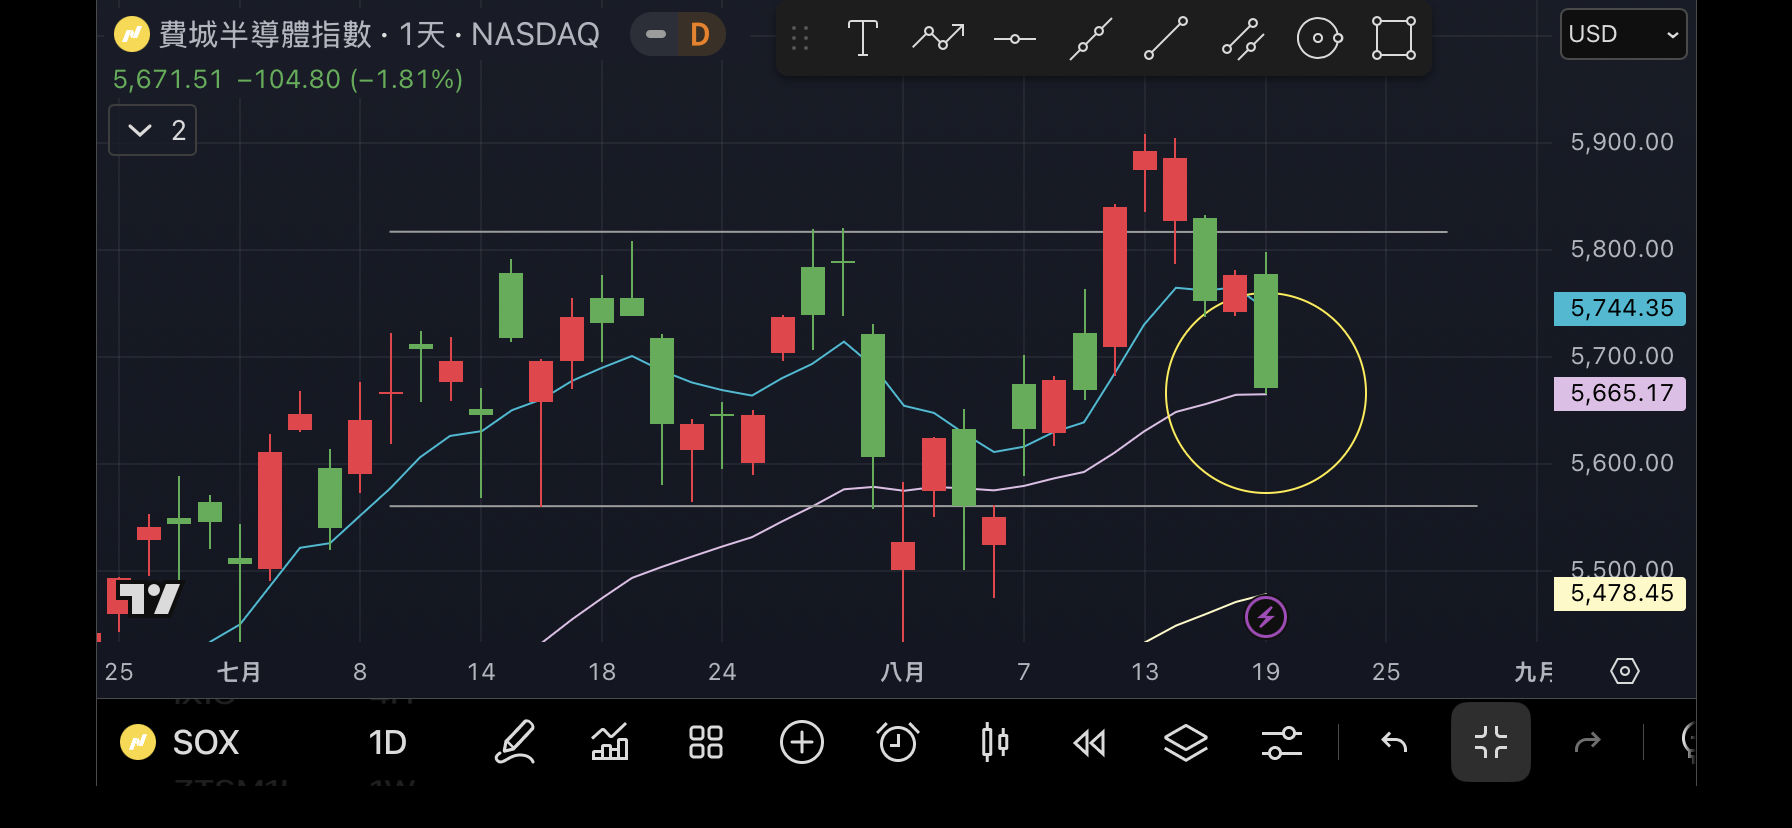Open the indicators panel
This screenshot has width=1792, height=828.
[610, 742]
